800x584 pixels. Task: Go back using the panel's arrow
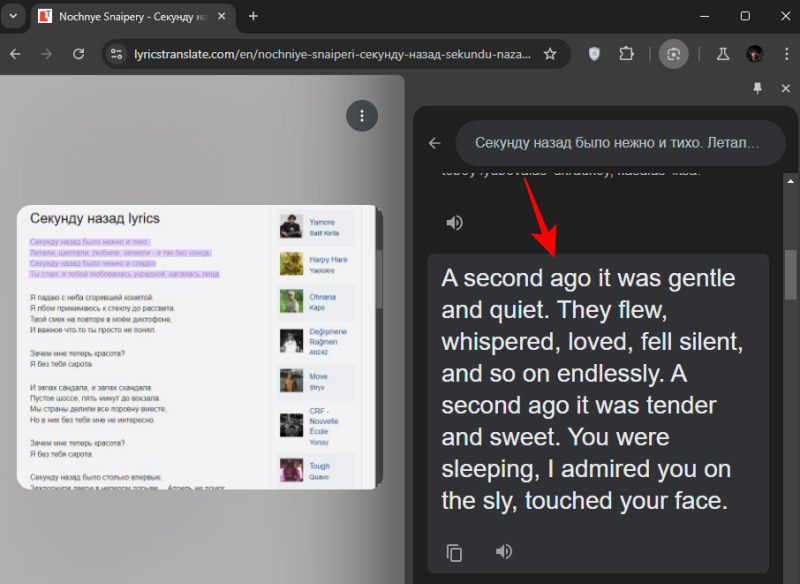(433, 143)
